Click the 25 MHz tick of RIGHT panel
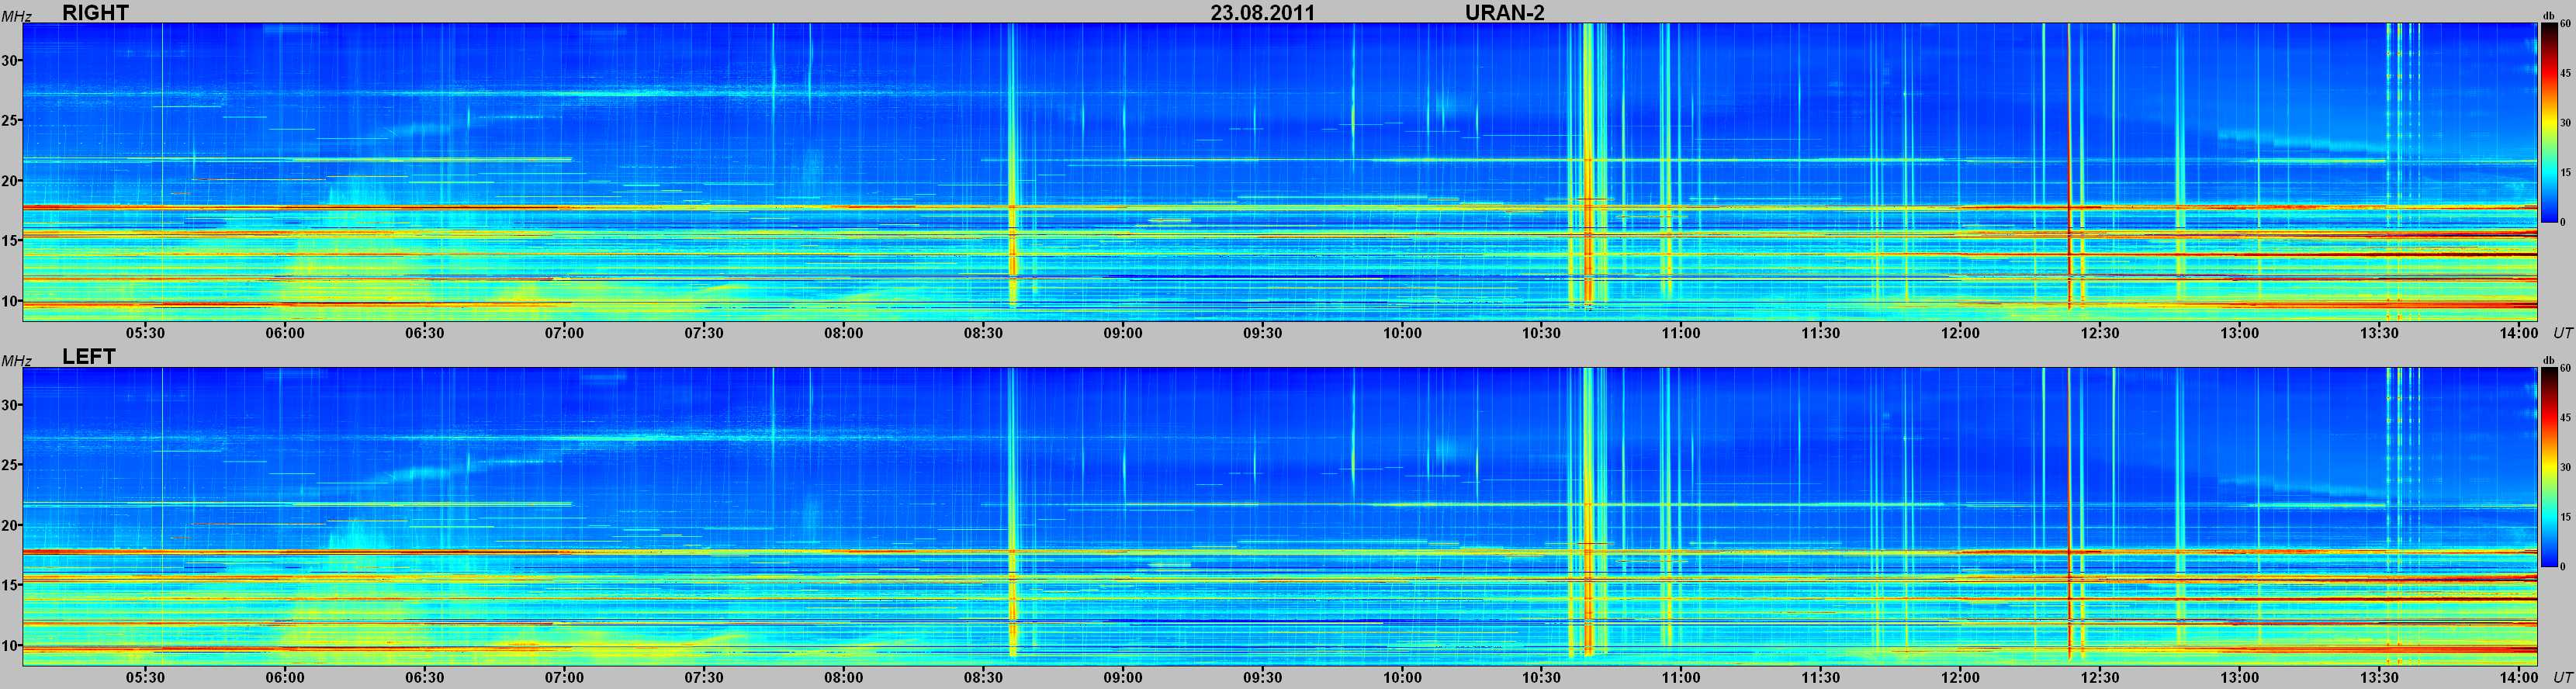The width and height of the screenshot is (2576, 689). coord(10,121)
